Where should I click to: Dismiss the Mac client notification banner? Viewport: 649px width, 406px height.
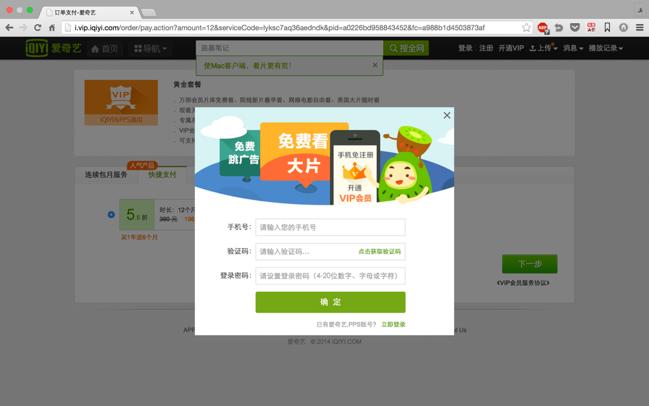pyautogui.click(x=375, y=65)
